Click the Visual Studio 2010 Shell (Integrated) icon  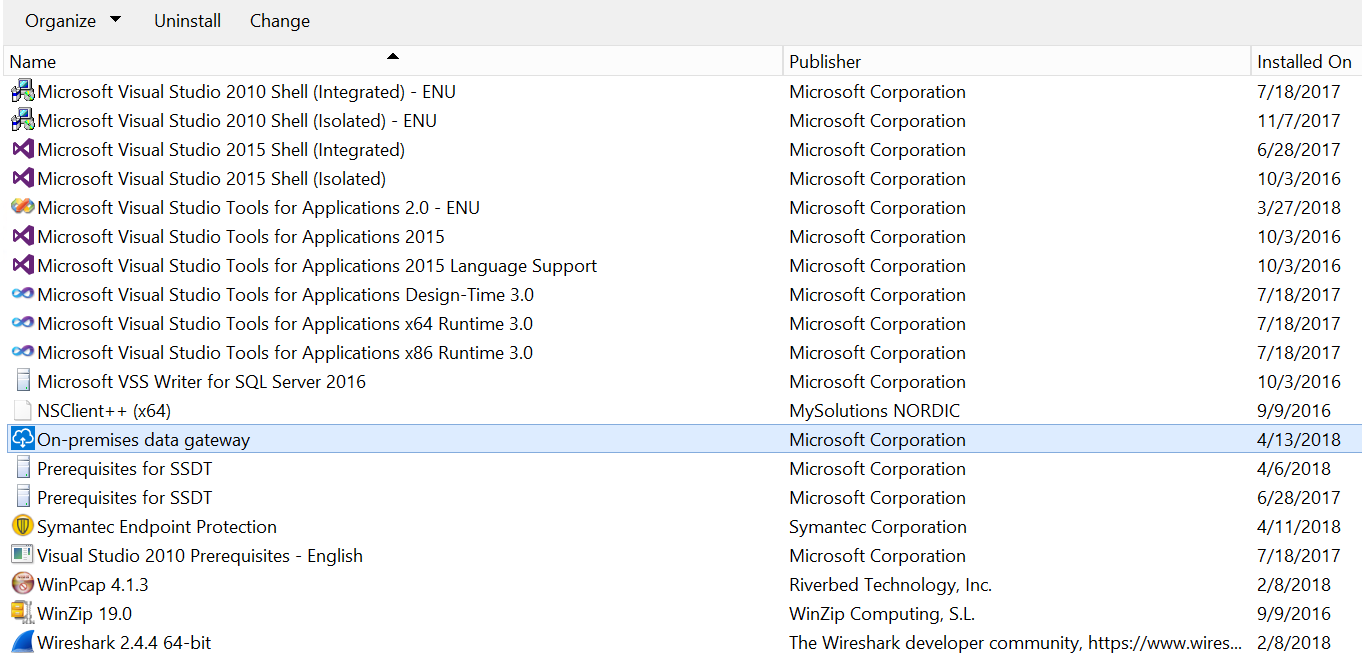pyautogui.click(x=22, y=92)
